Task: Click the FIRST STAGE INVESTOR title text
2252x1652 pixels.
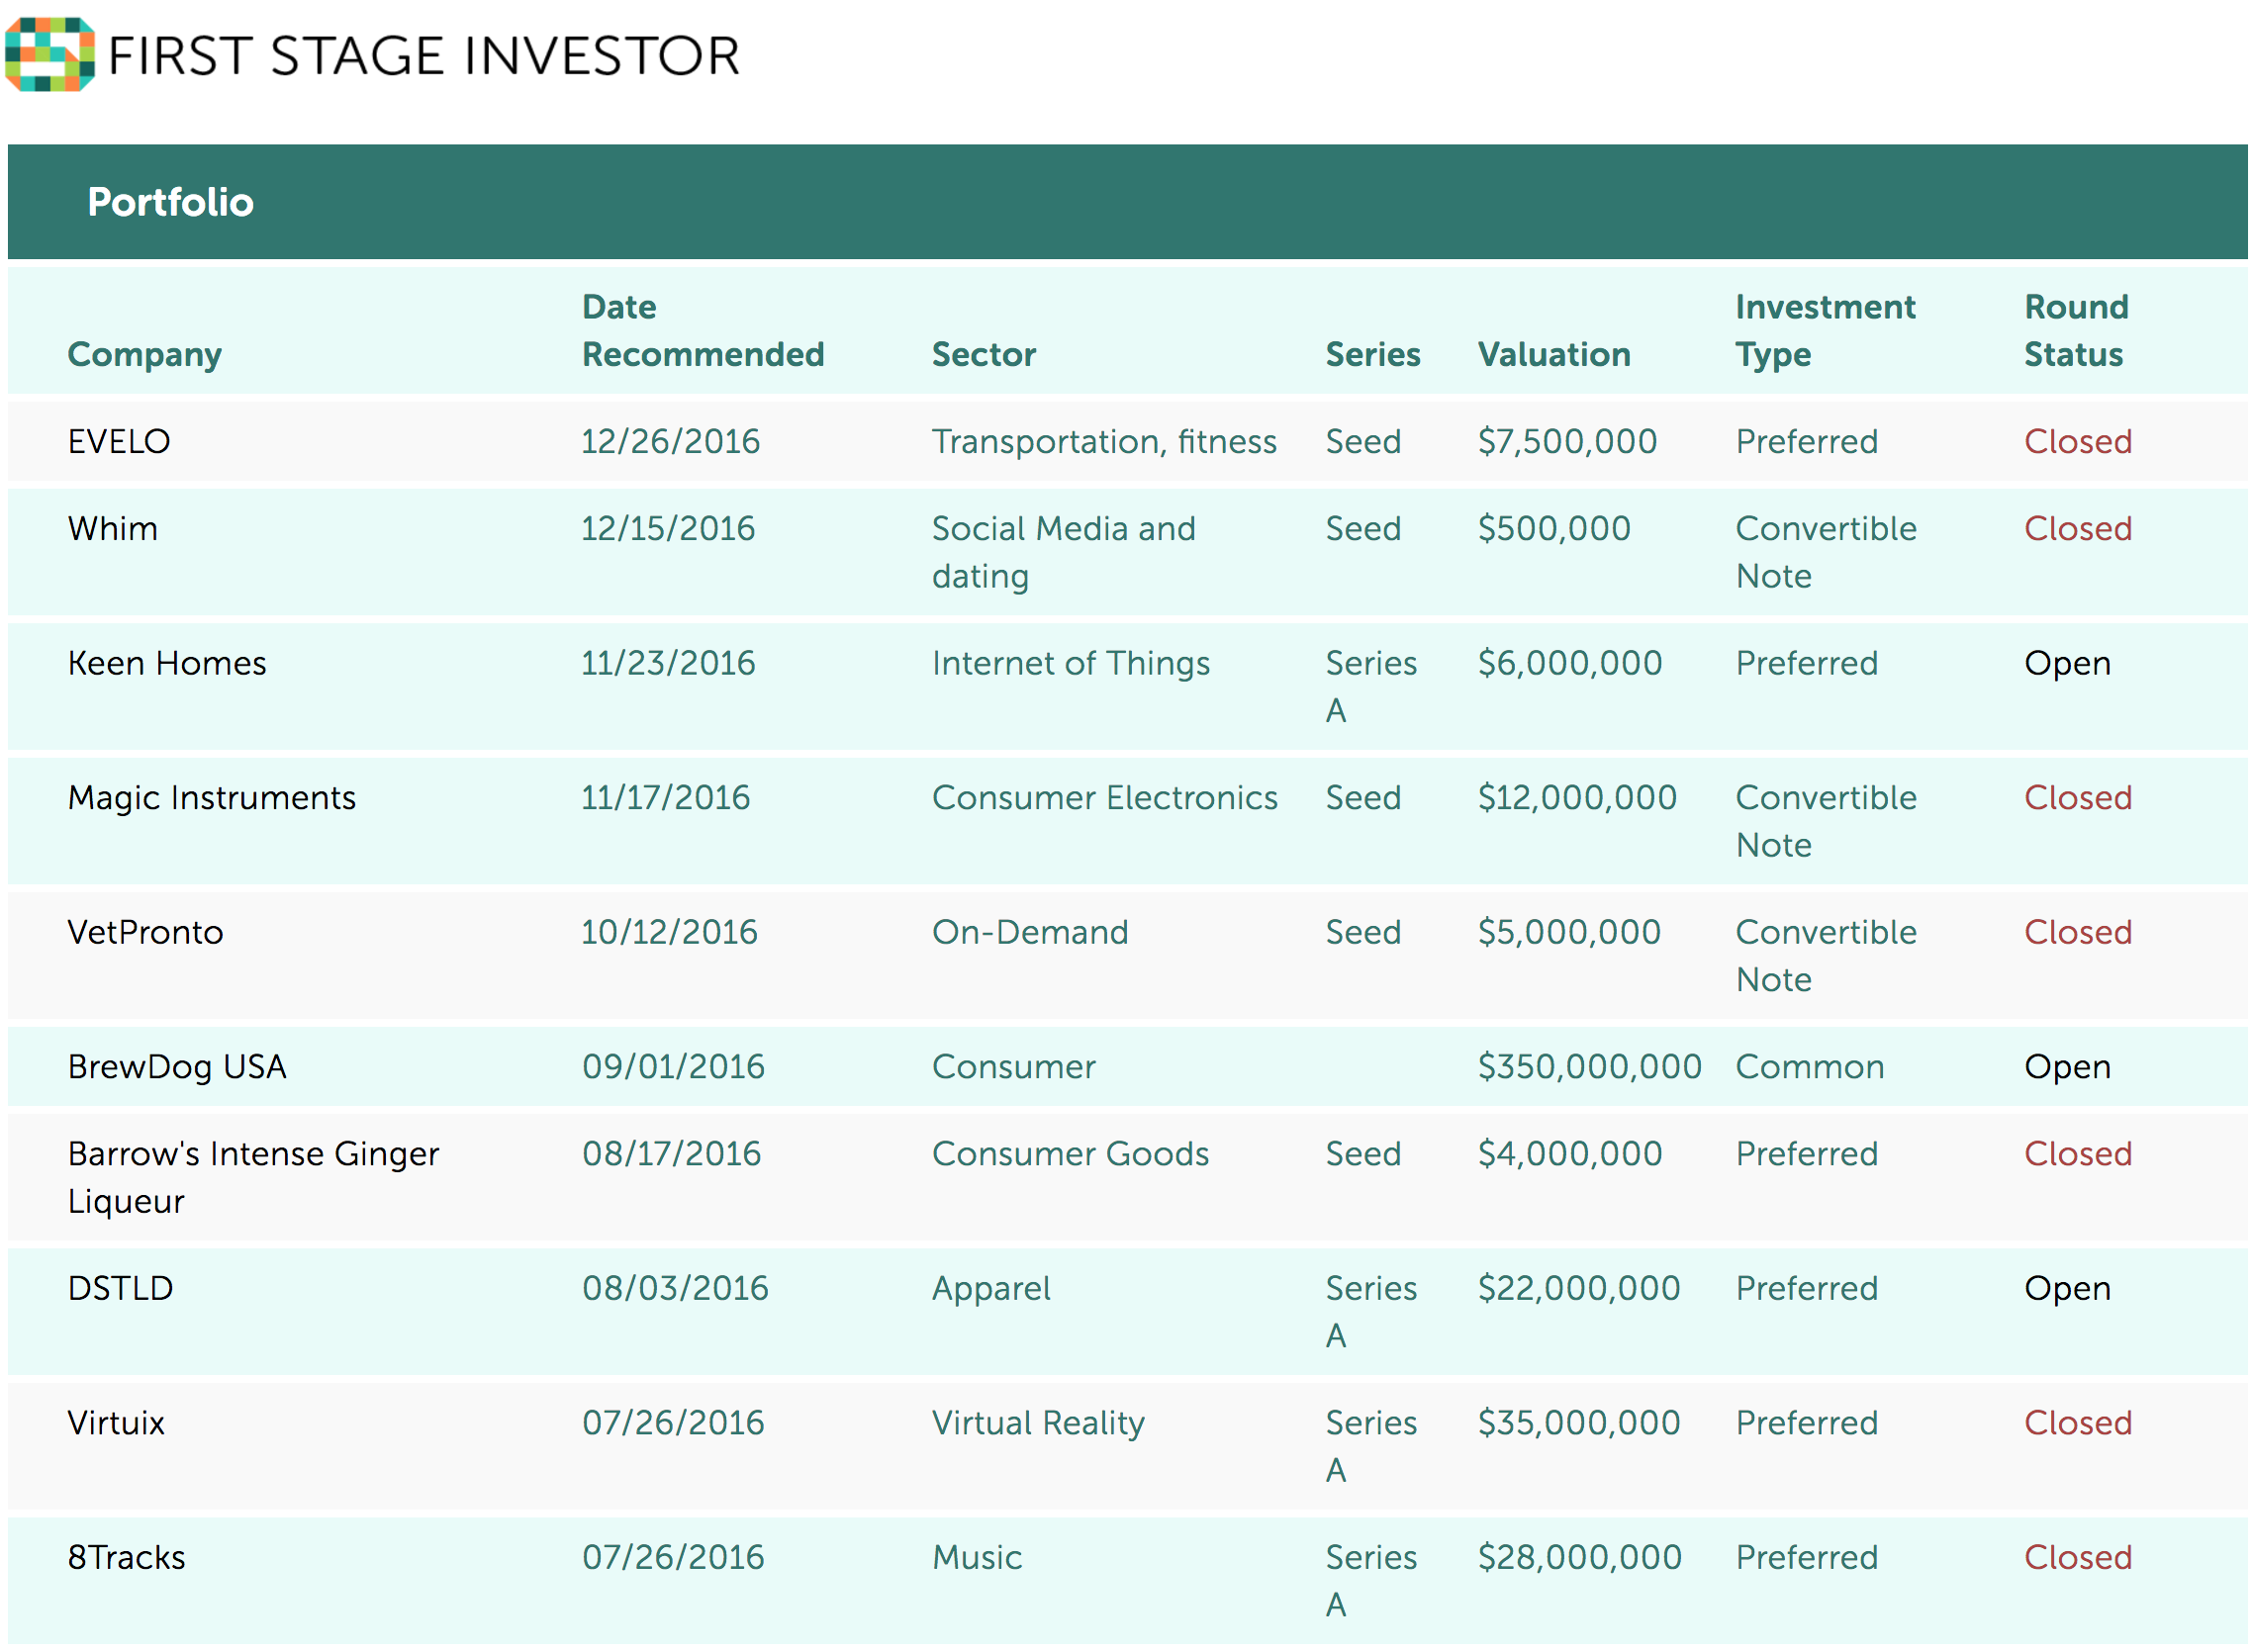Action: coord(424,56)
